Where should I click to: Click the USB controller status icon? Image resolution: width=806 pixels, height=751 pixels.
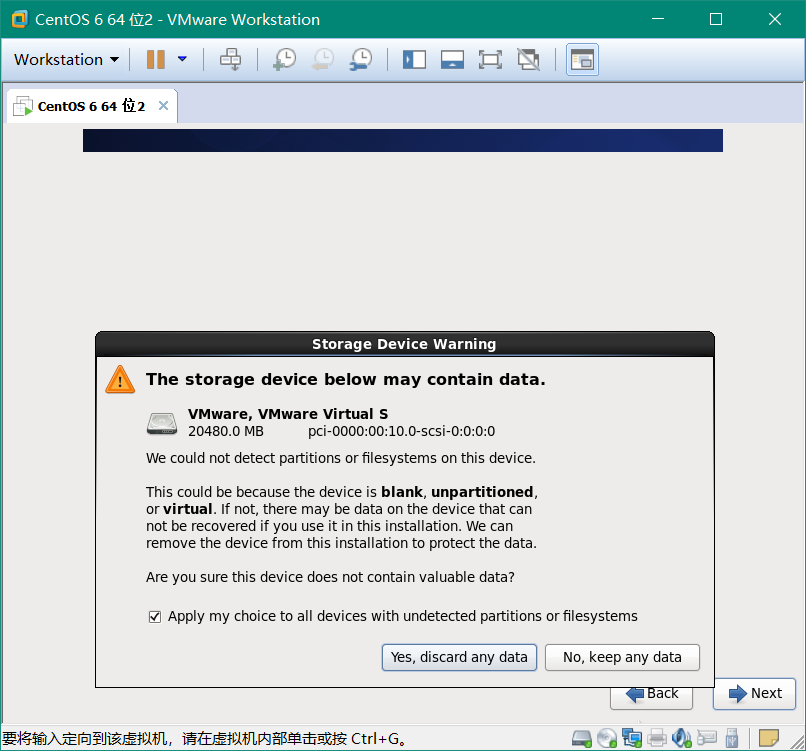732,739
